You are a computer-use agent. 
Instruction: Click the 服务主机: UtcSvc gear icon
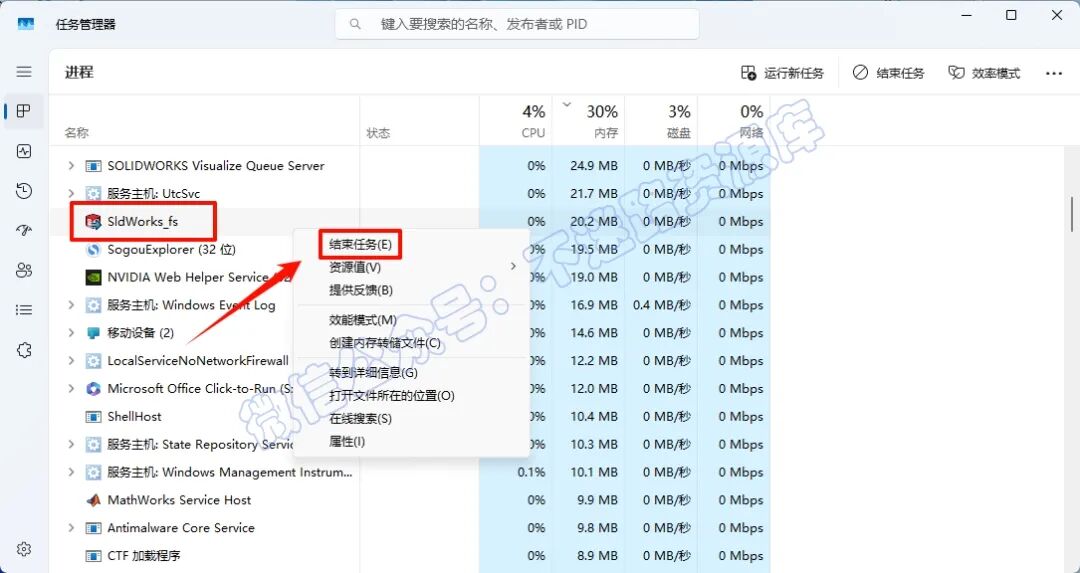tap(92, 194)
